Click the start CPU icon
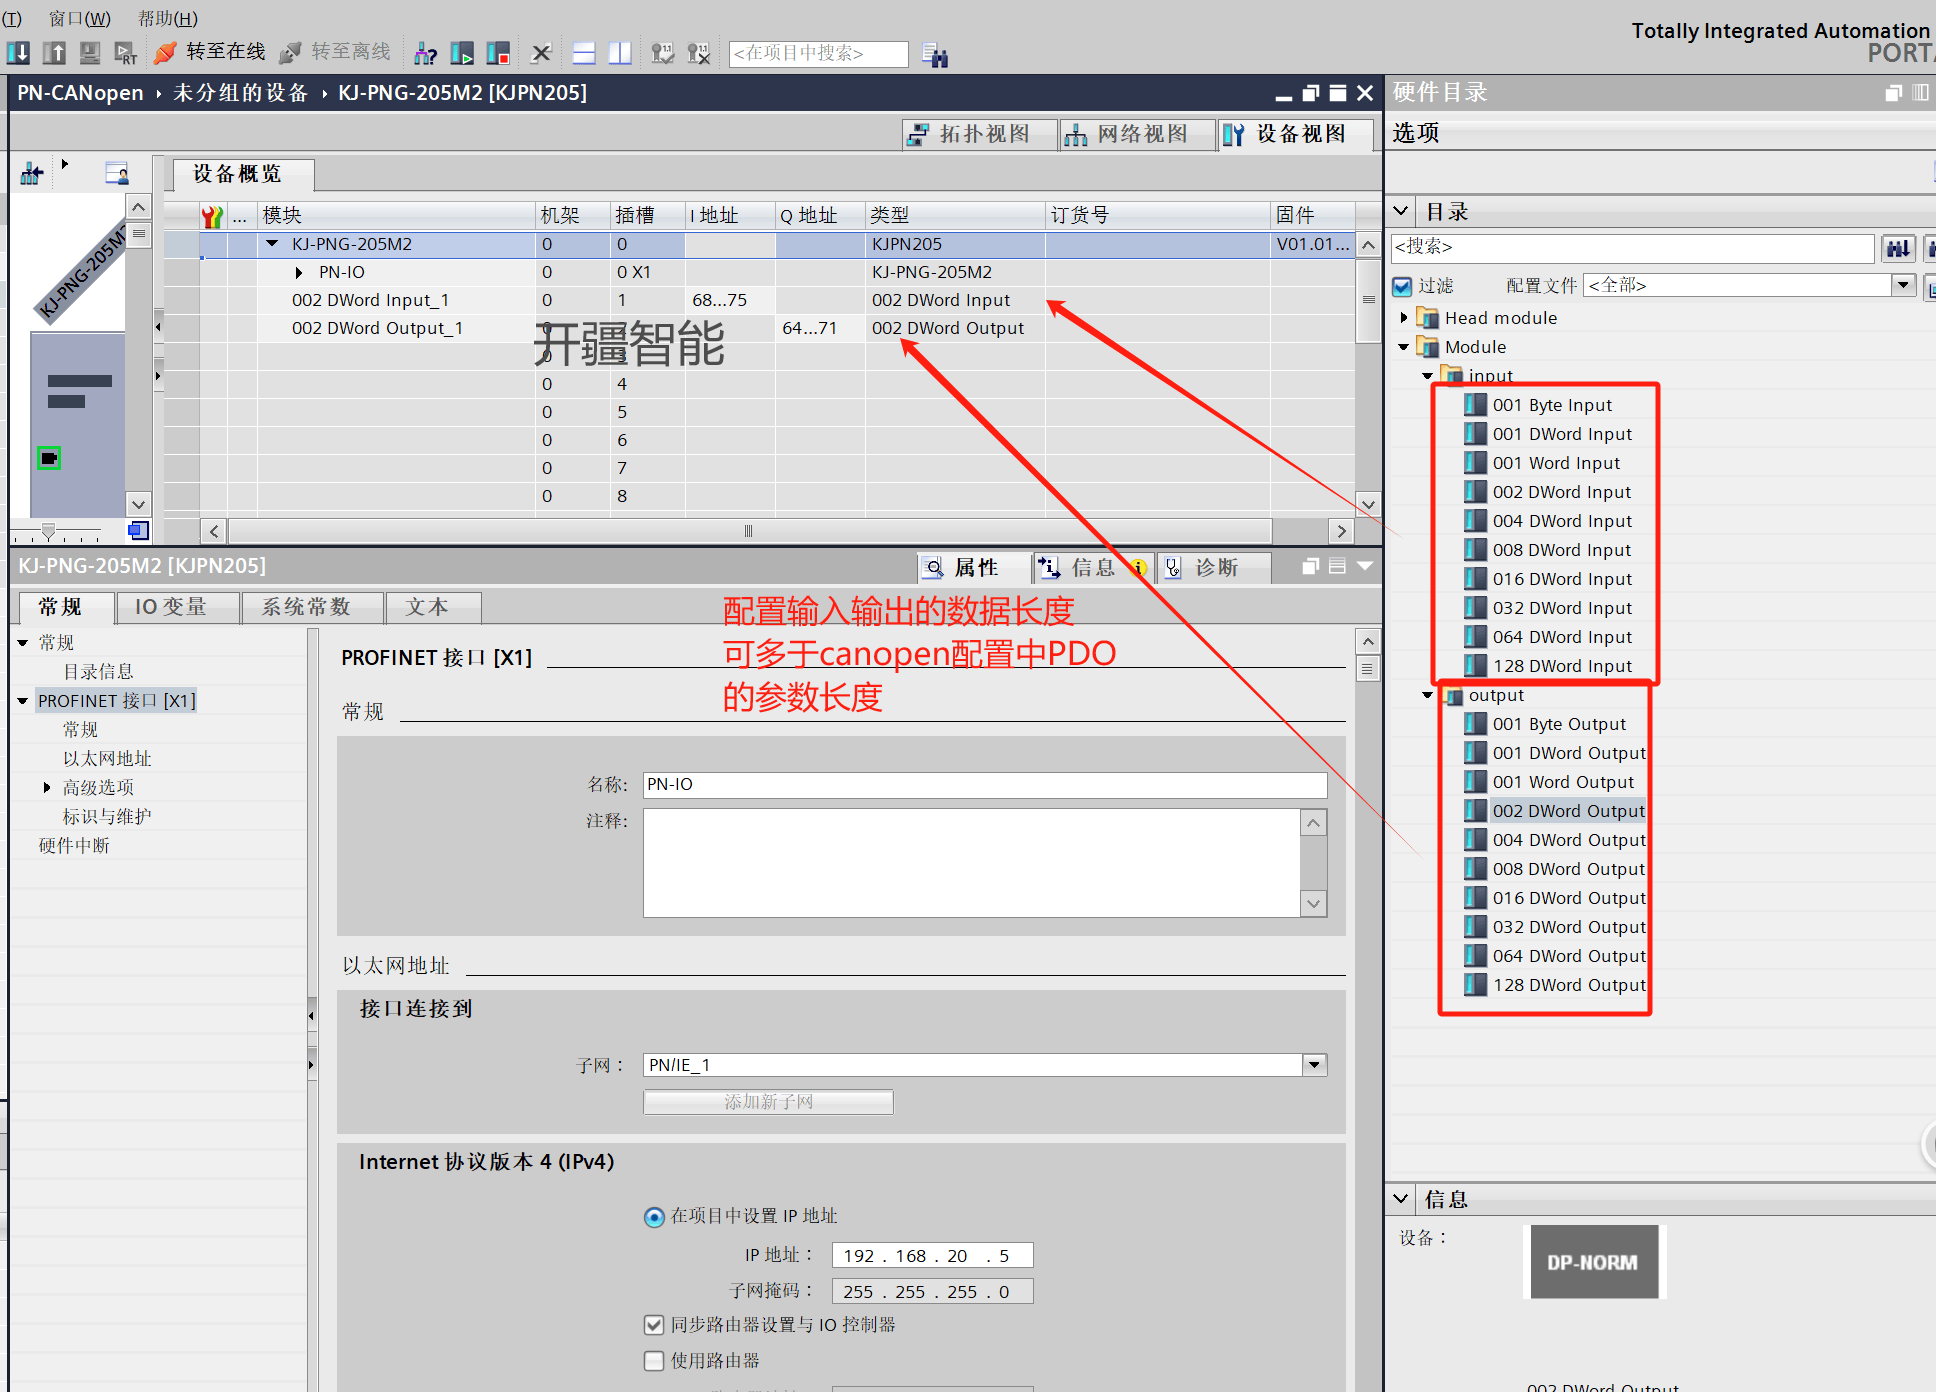The width and height of the screenshot is (1936, 1392). (x=462, y=53)
